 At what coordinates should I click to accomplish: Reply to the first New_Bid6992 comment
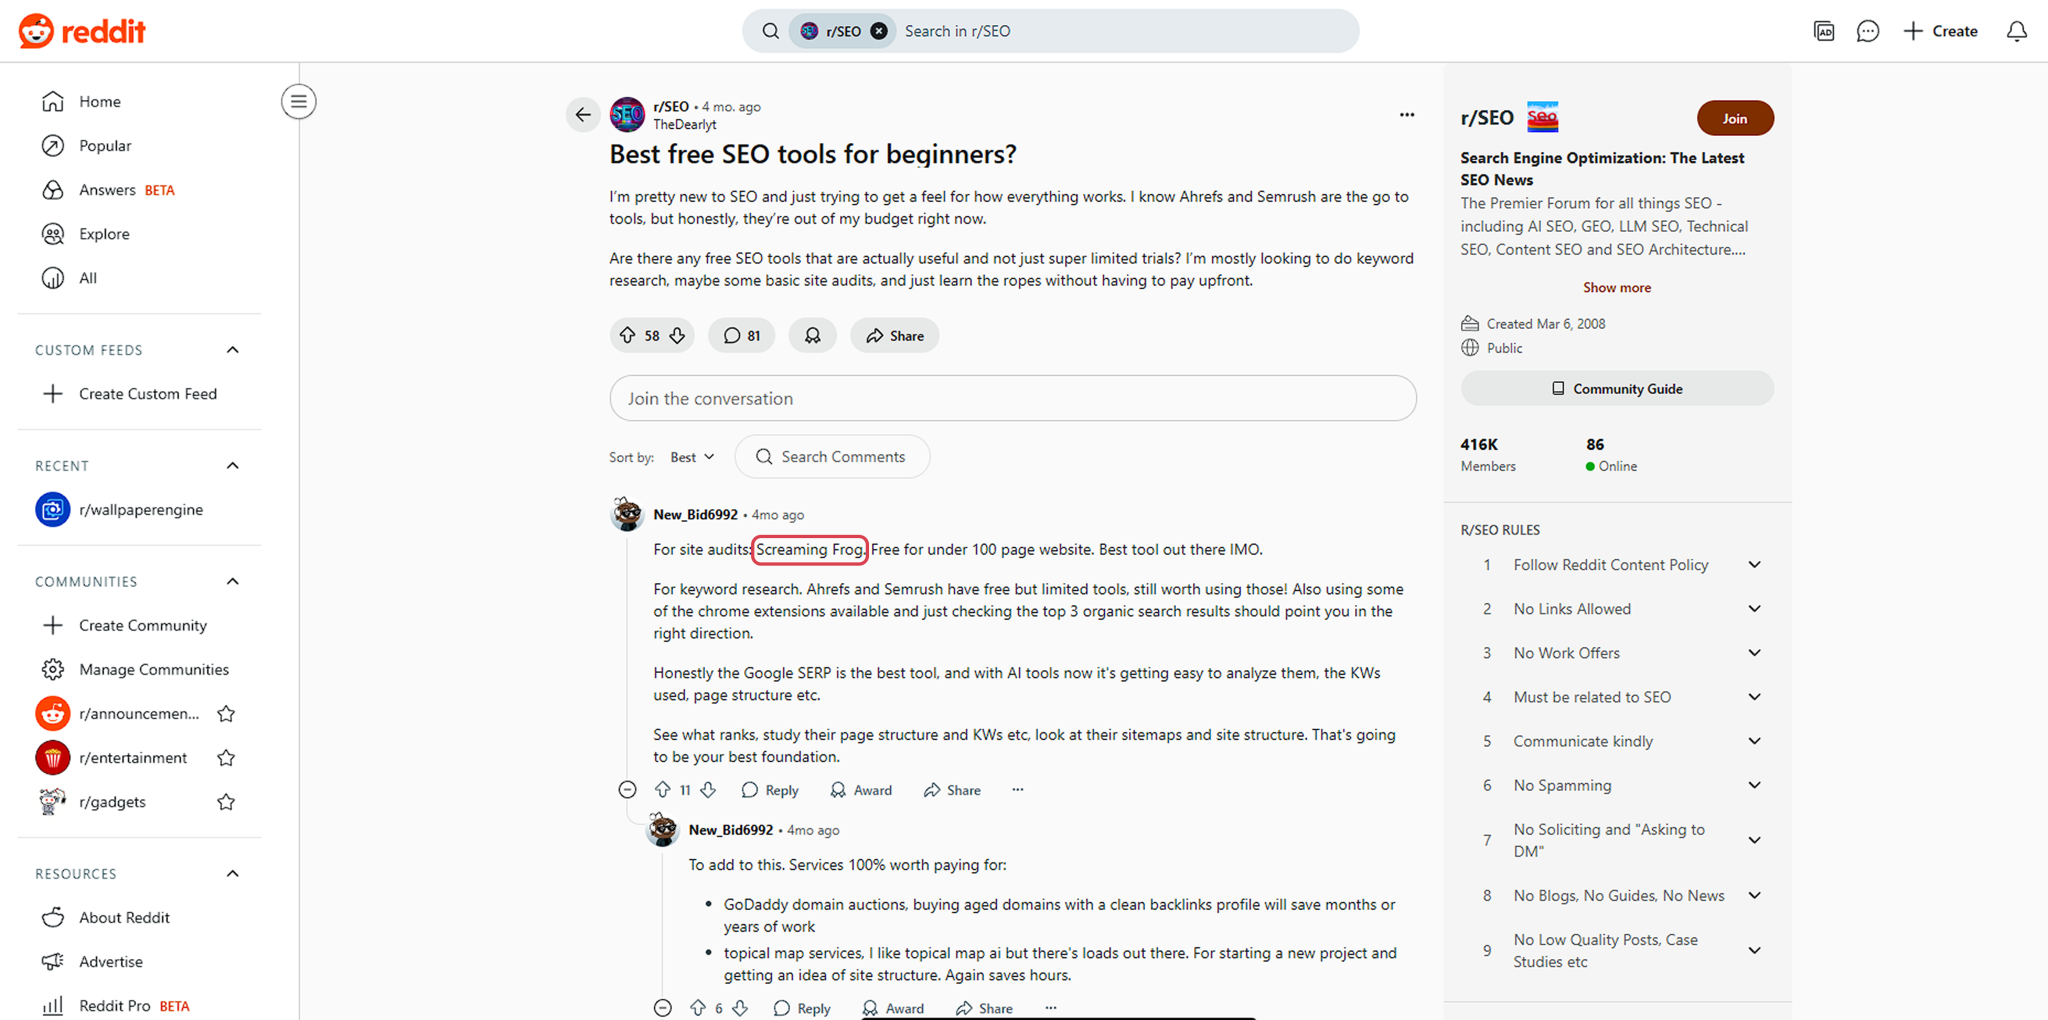click(x=770, y=790)
